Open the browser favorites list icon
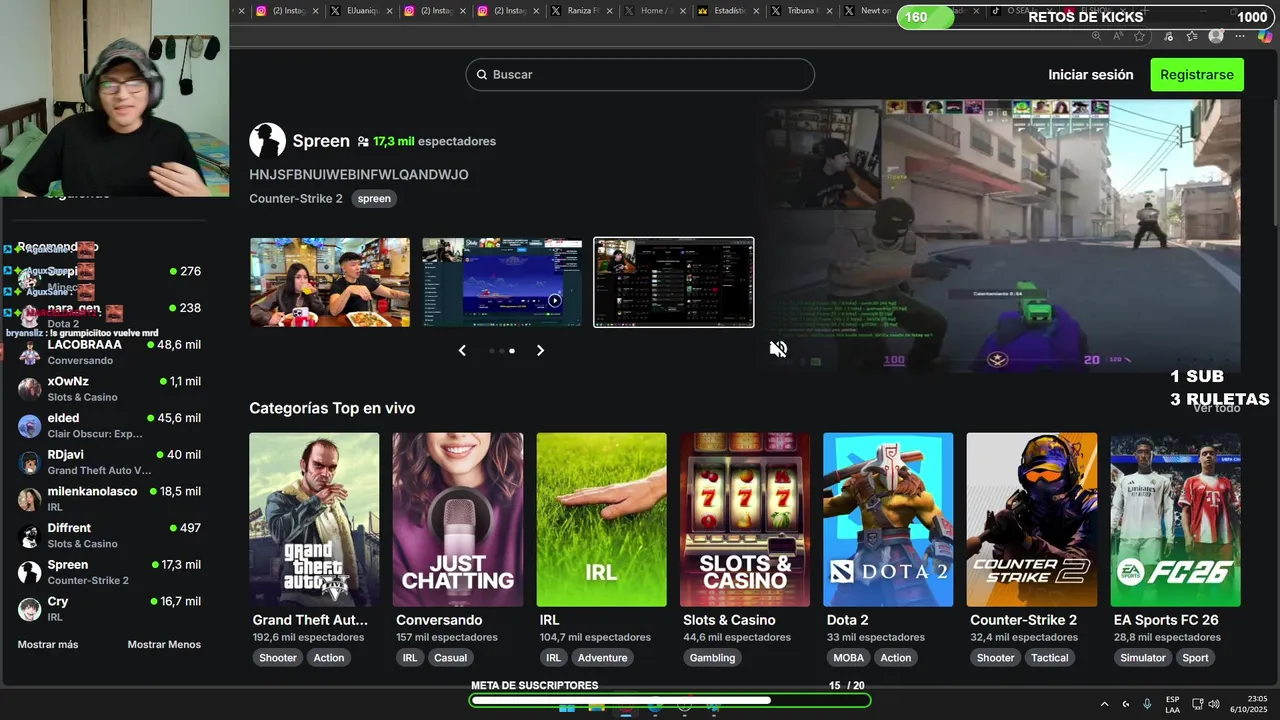 [1192, 36]
